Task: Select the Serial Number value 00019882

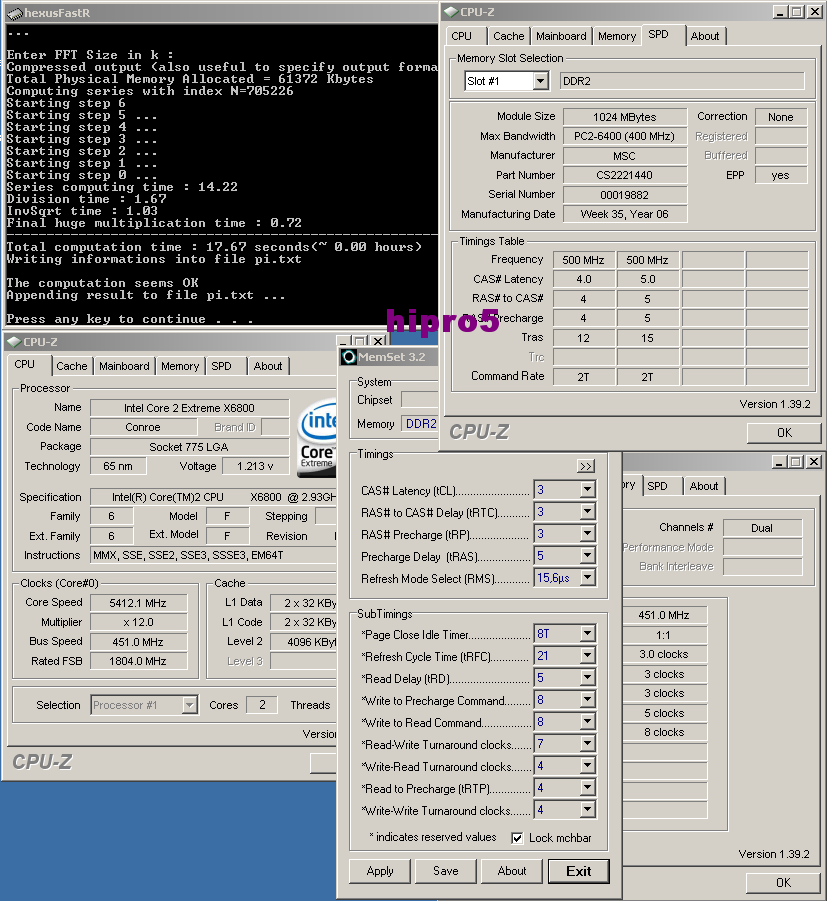Action: [x=625, y=195]
